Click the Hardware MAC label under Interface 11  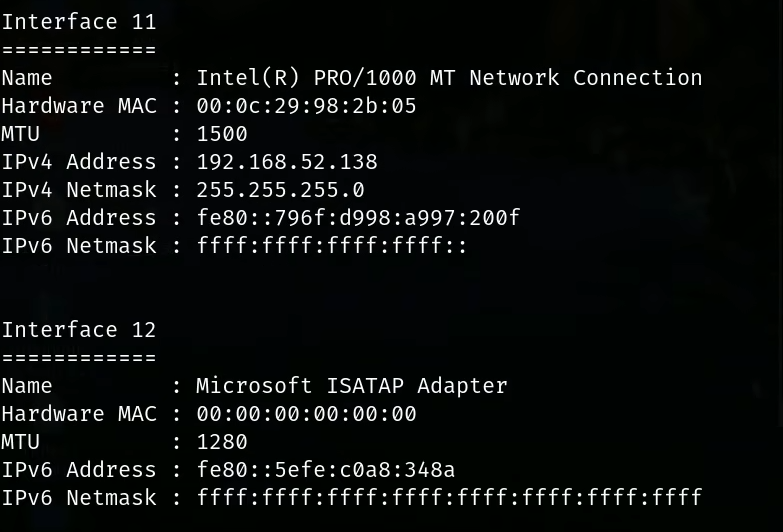pyautogui.click(x=79, y=106)
